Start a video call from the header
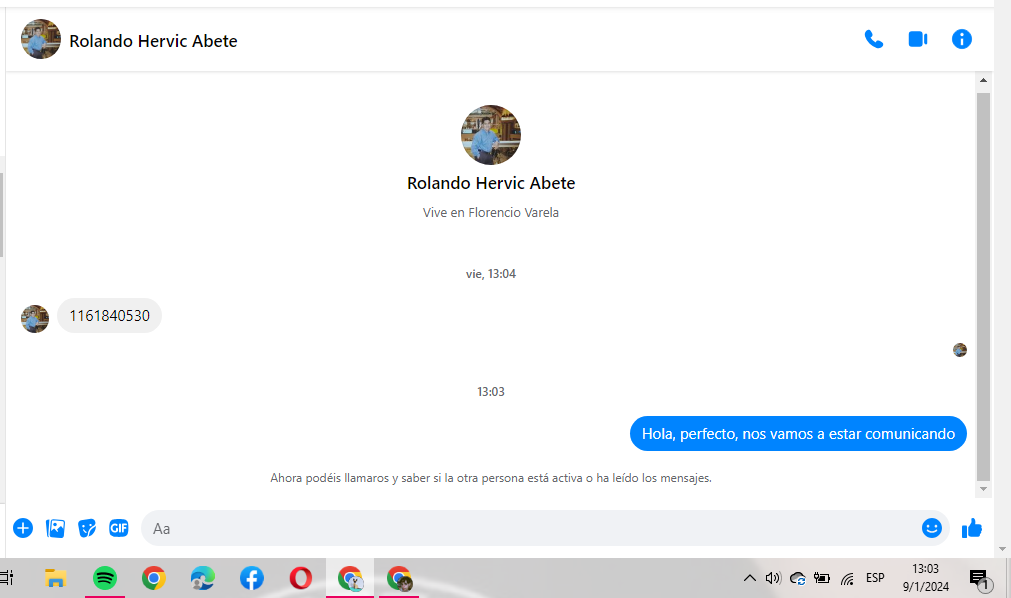This screenshot has height=598, width=1011. [917, 39]
